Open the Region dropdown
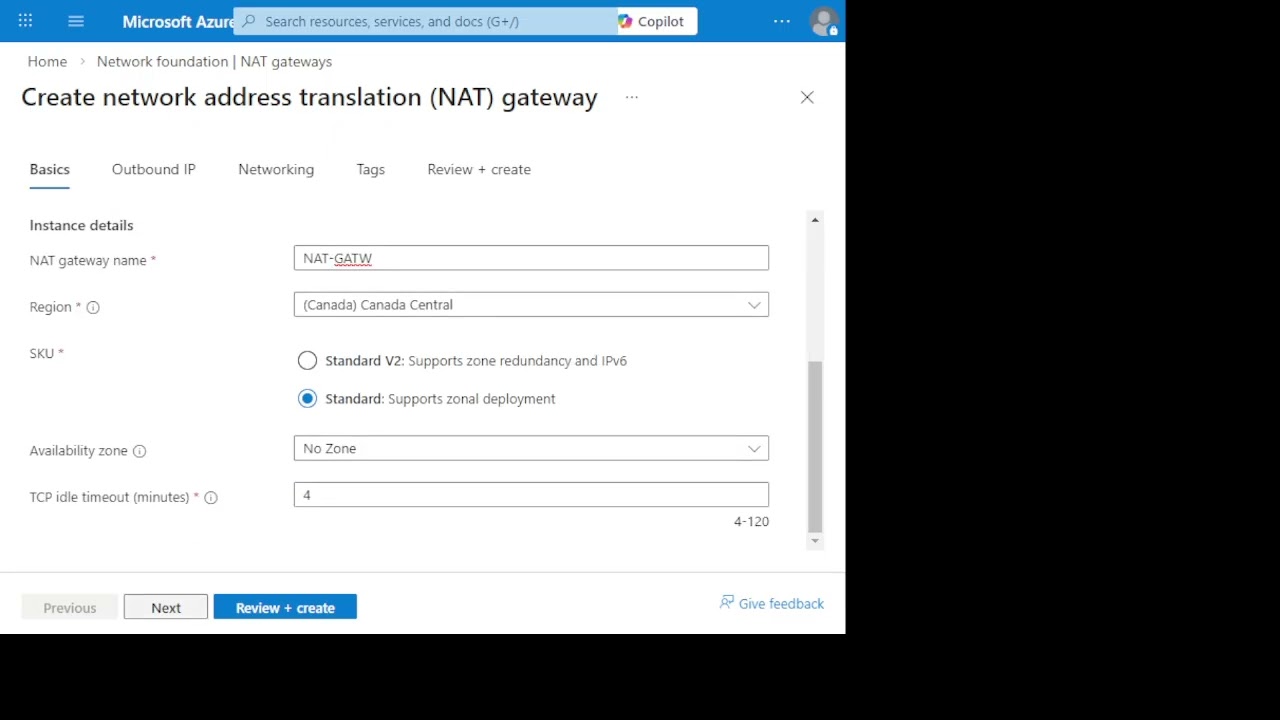The image size is (1280, 720). click(531, 305)
